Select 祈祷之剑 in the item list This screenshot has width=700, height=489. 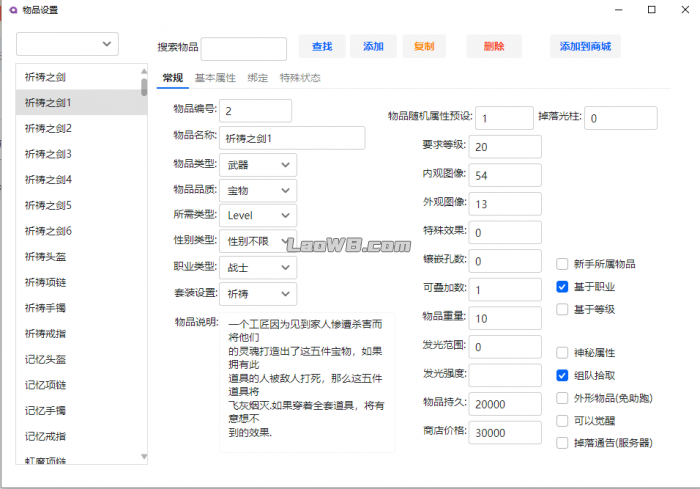tap(79, 77)
